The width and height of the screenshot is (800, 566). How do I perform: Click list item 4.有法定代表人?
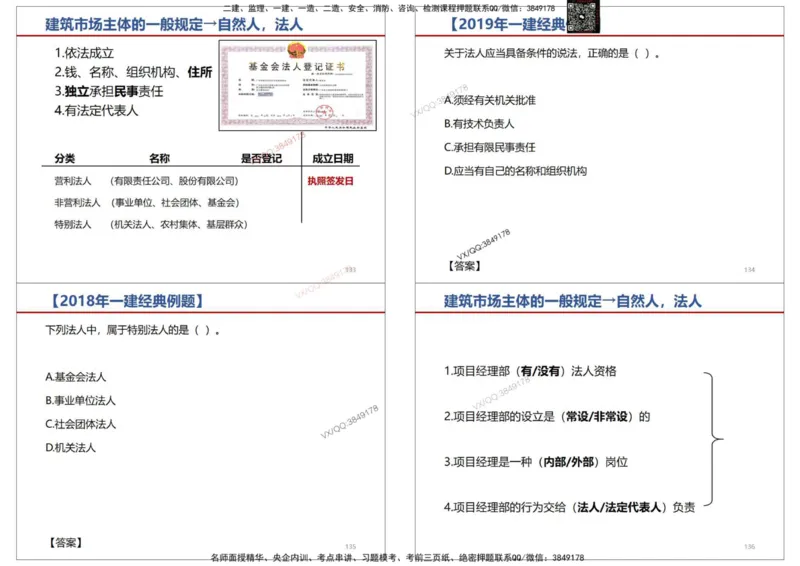click(96, 110)
